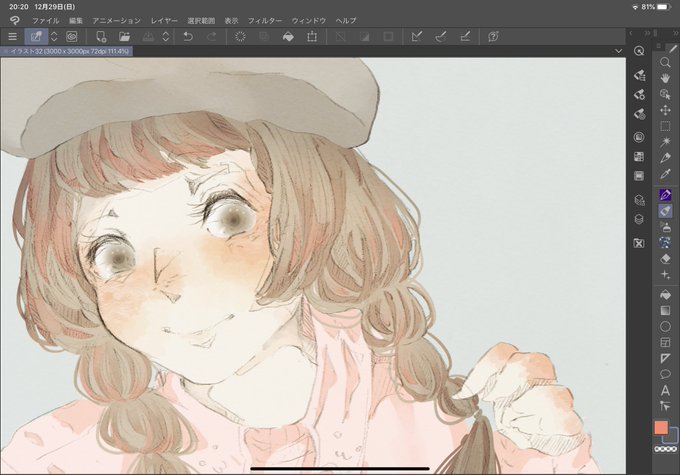The image size is (680, 475).
Task: Expand the stepper arrows after the Save icon
Action: [166, 37]
